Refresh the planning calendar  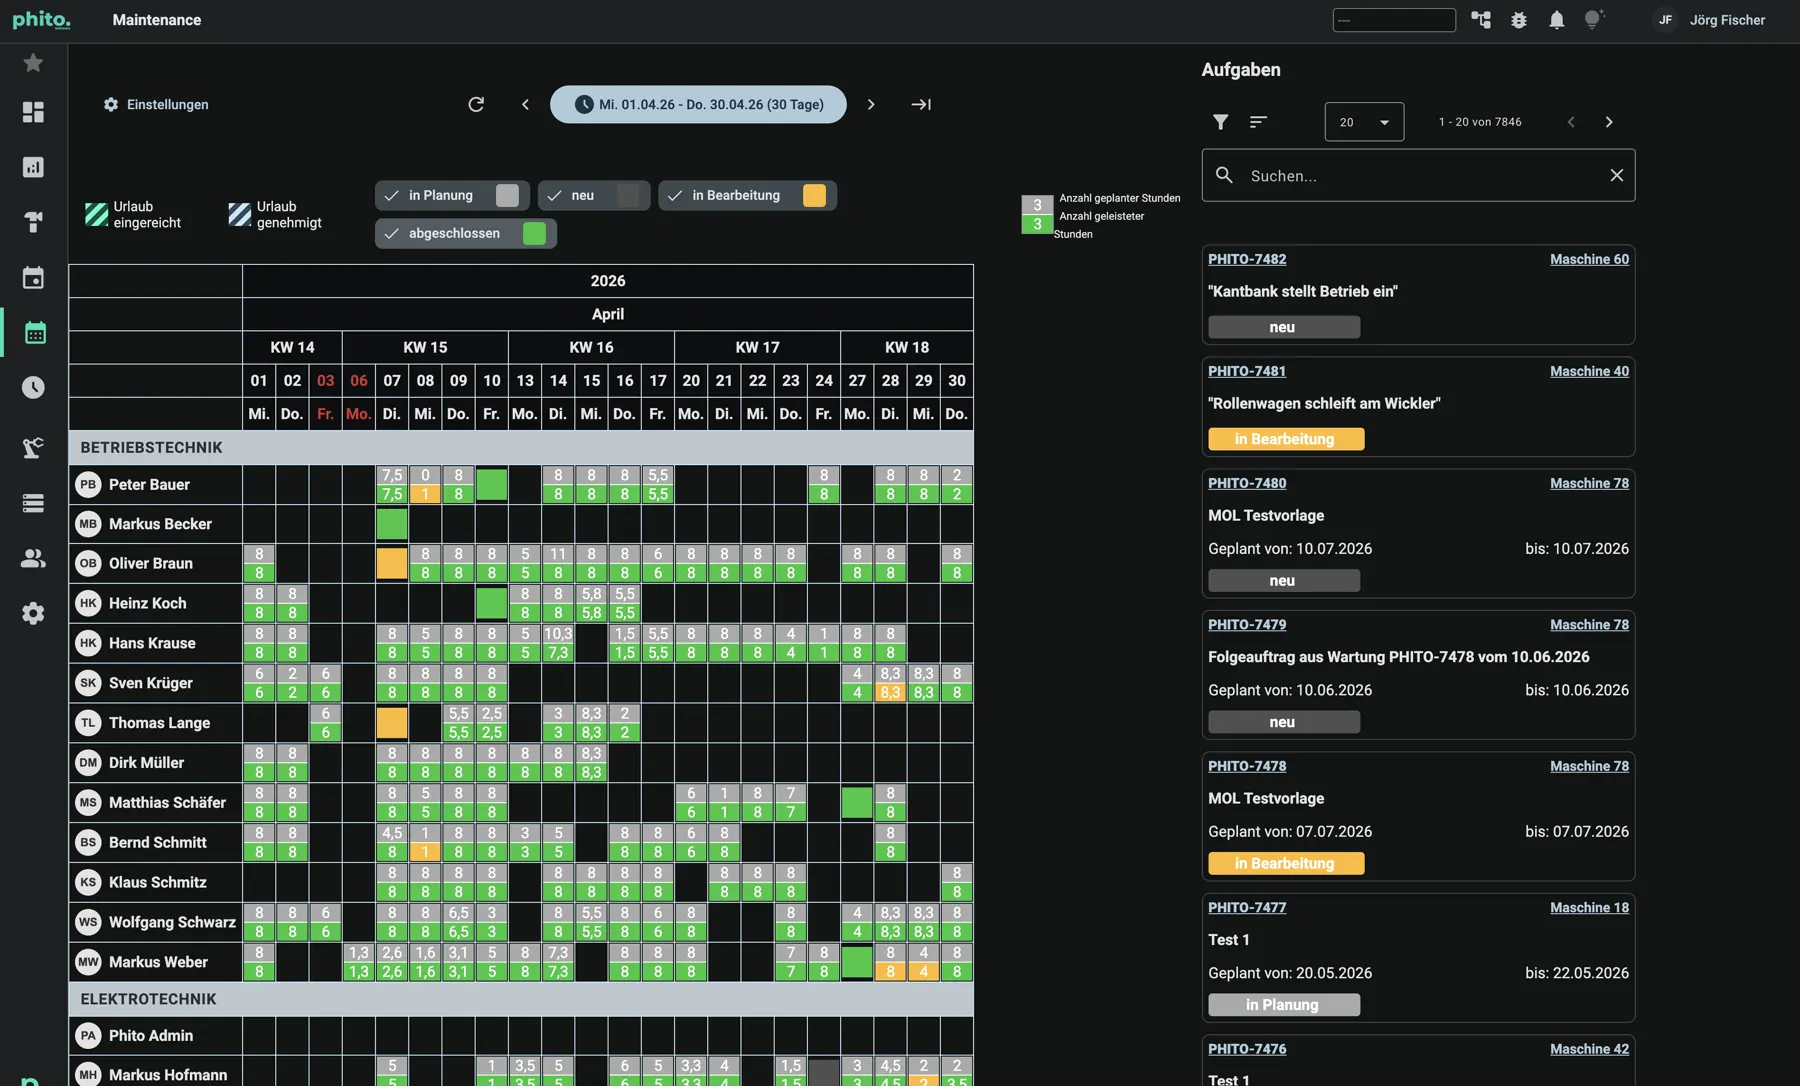(x=476, y=104)
